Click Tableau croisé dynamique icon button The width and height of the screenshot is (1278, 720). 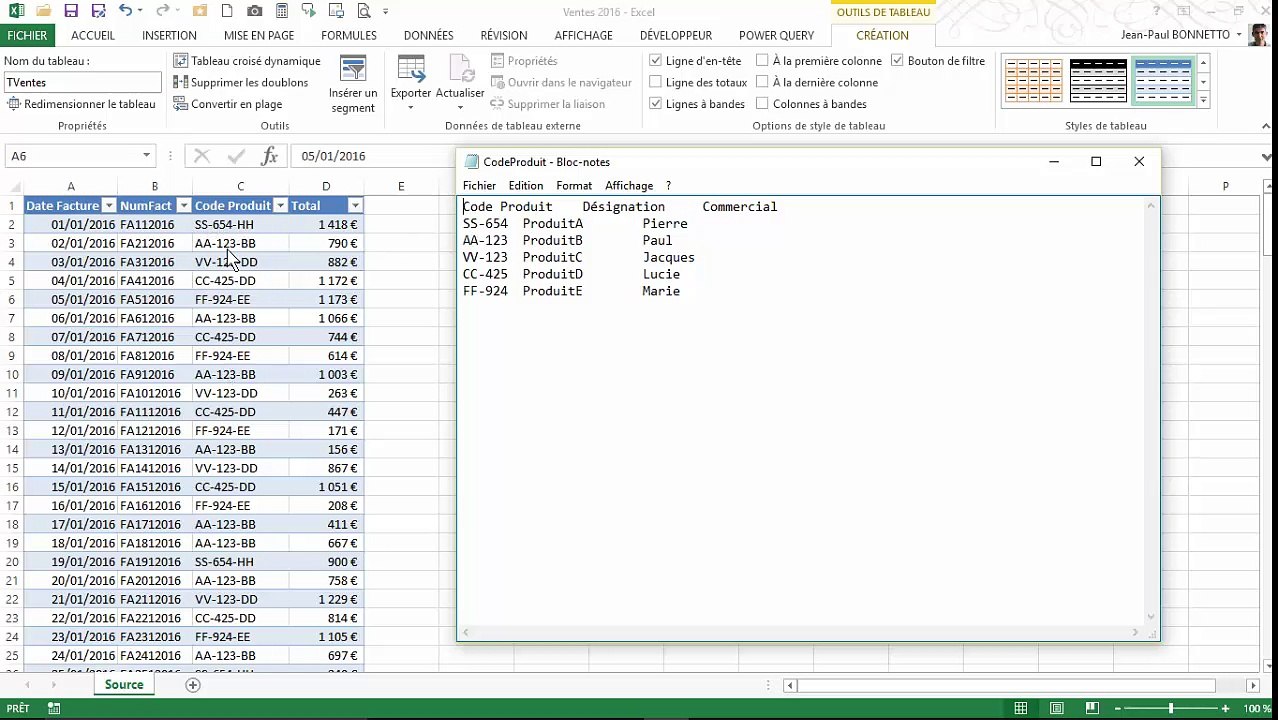click(246, 61)
